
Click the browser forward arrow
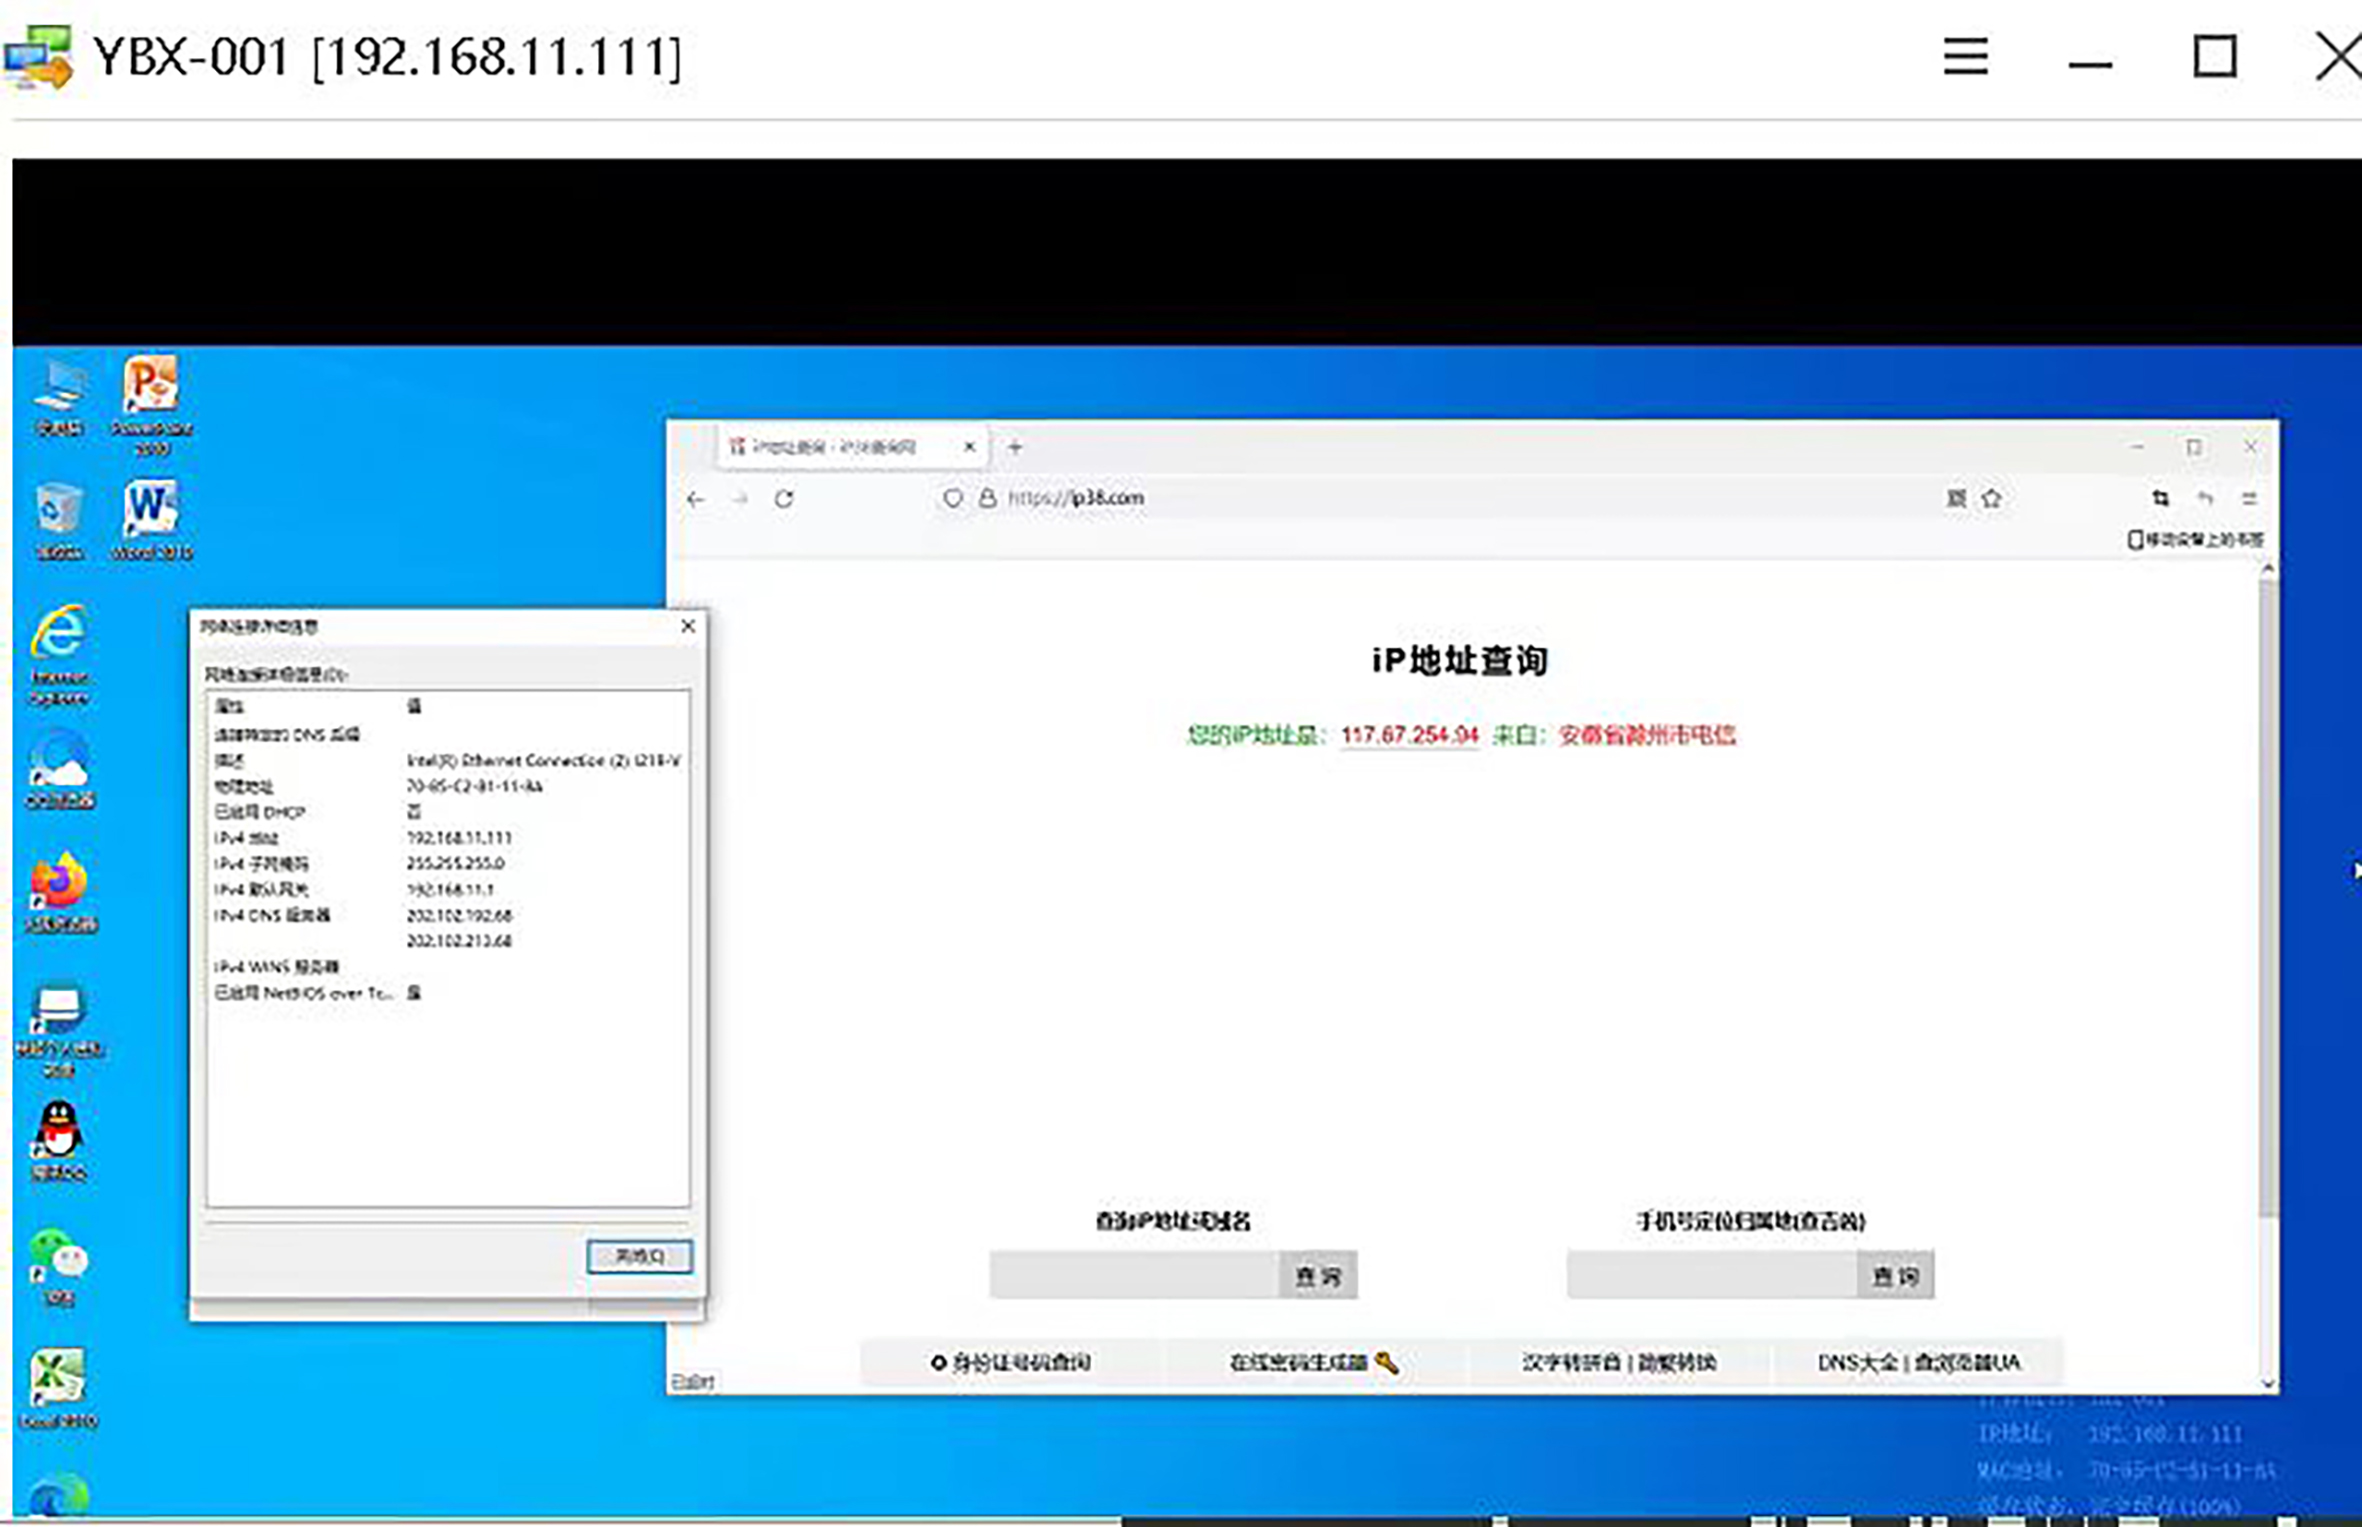coord(740,499)
